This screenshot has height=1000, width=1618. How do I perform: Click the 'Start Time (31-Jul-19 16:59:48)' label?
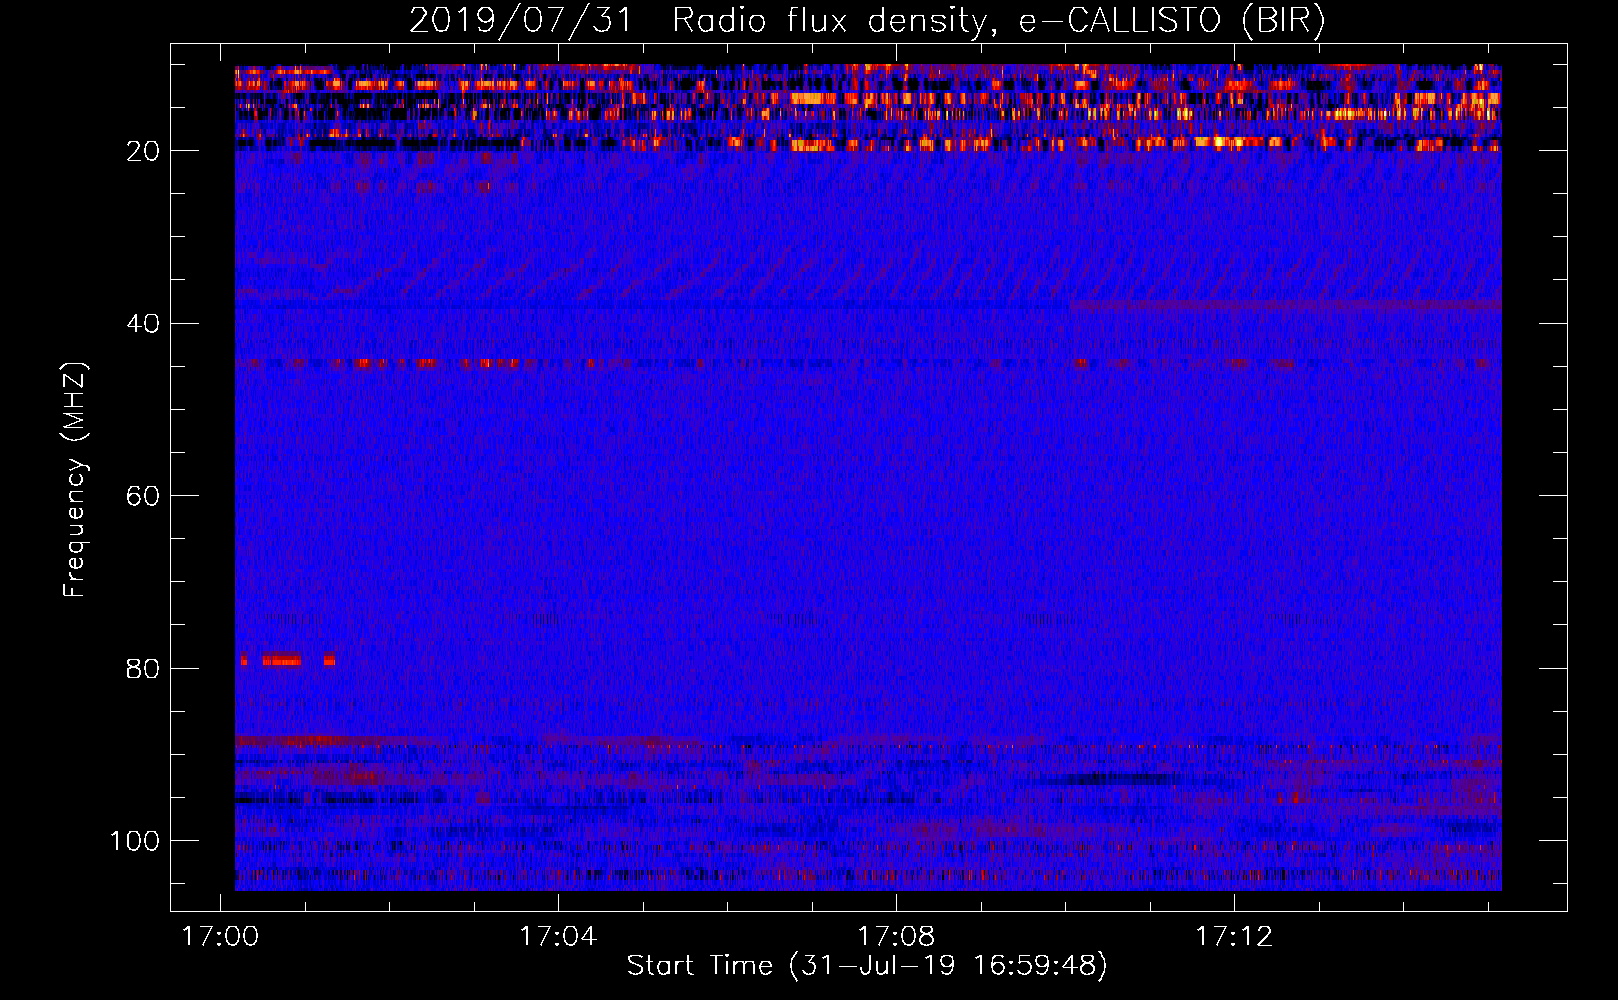click(x=867, y=966)
